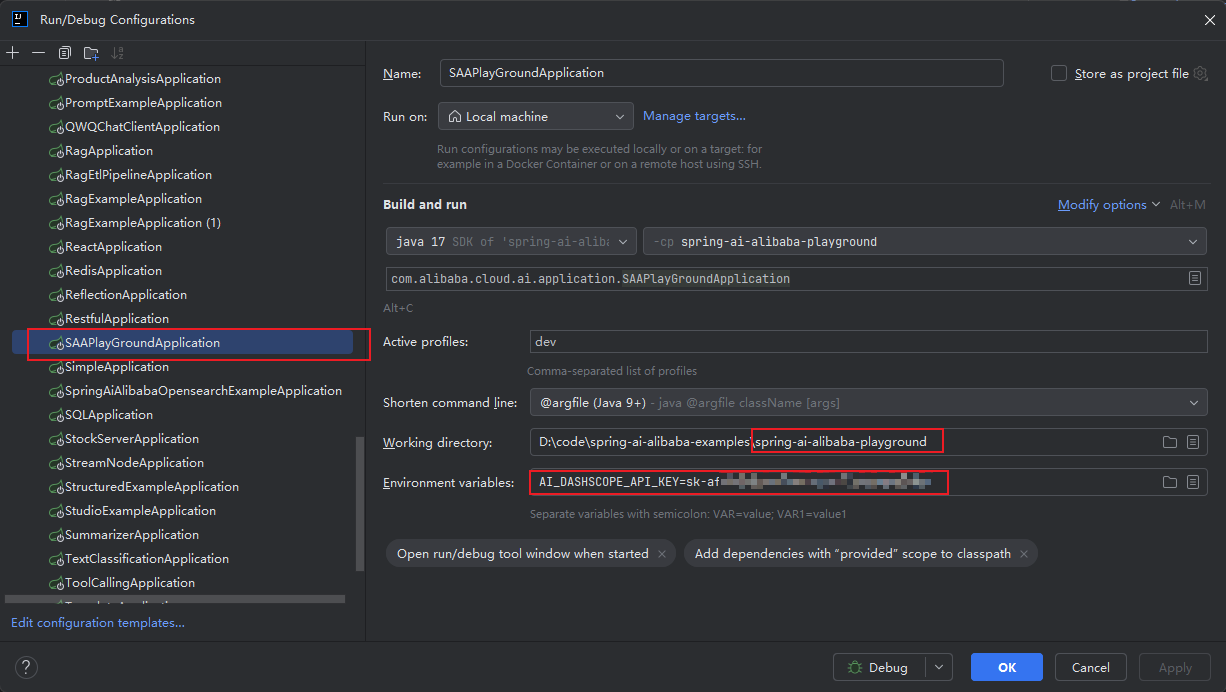
Task: Close the Run/Debug Configurations dialog
Action: point(1209,19)
